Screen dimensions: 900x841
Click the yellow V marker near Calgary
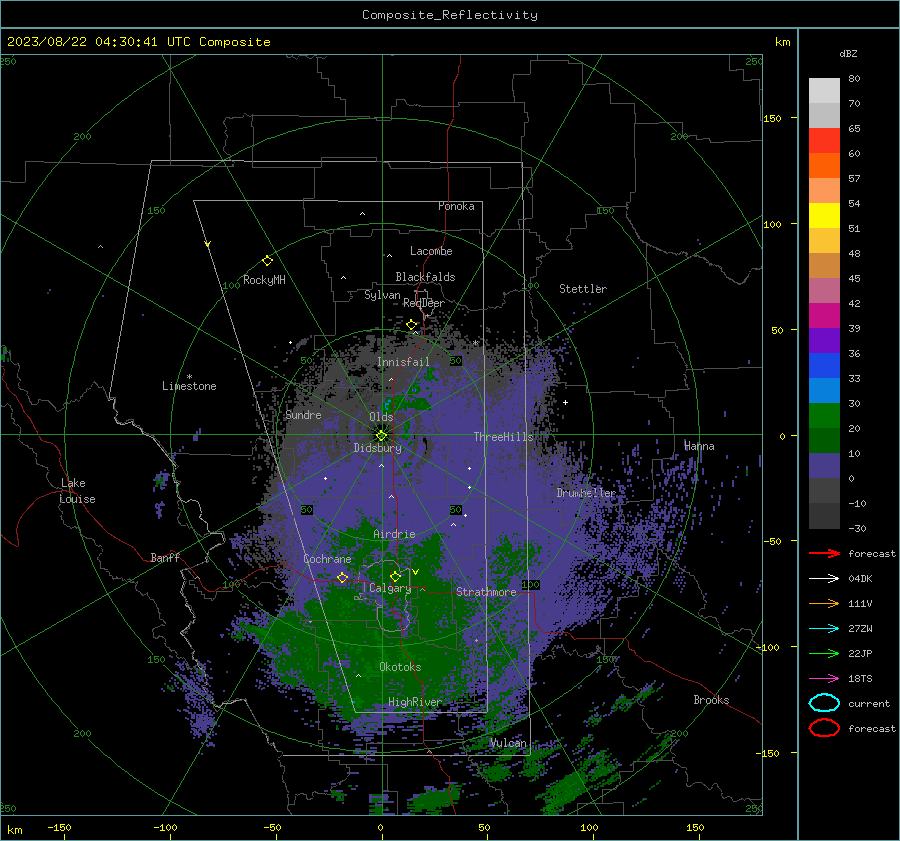(x=415, y=572)
